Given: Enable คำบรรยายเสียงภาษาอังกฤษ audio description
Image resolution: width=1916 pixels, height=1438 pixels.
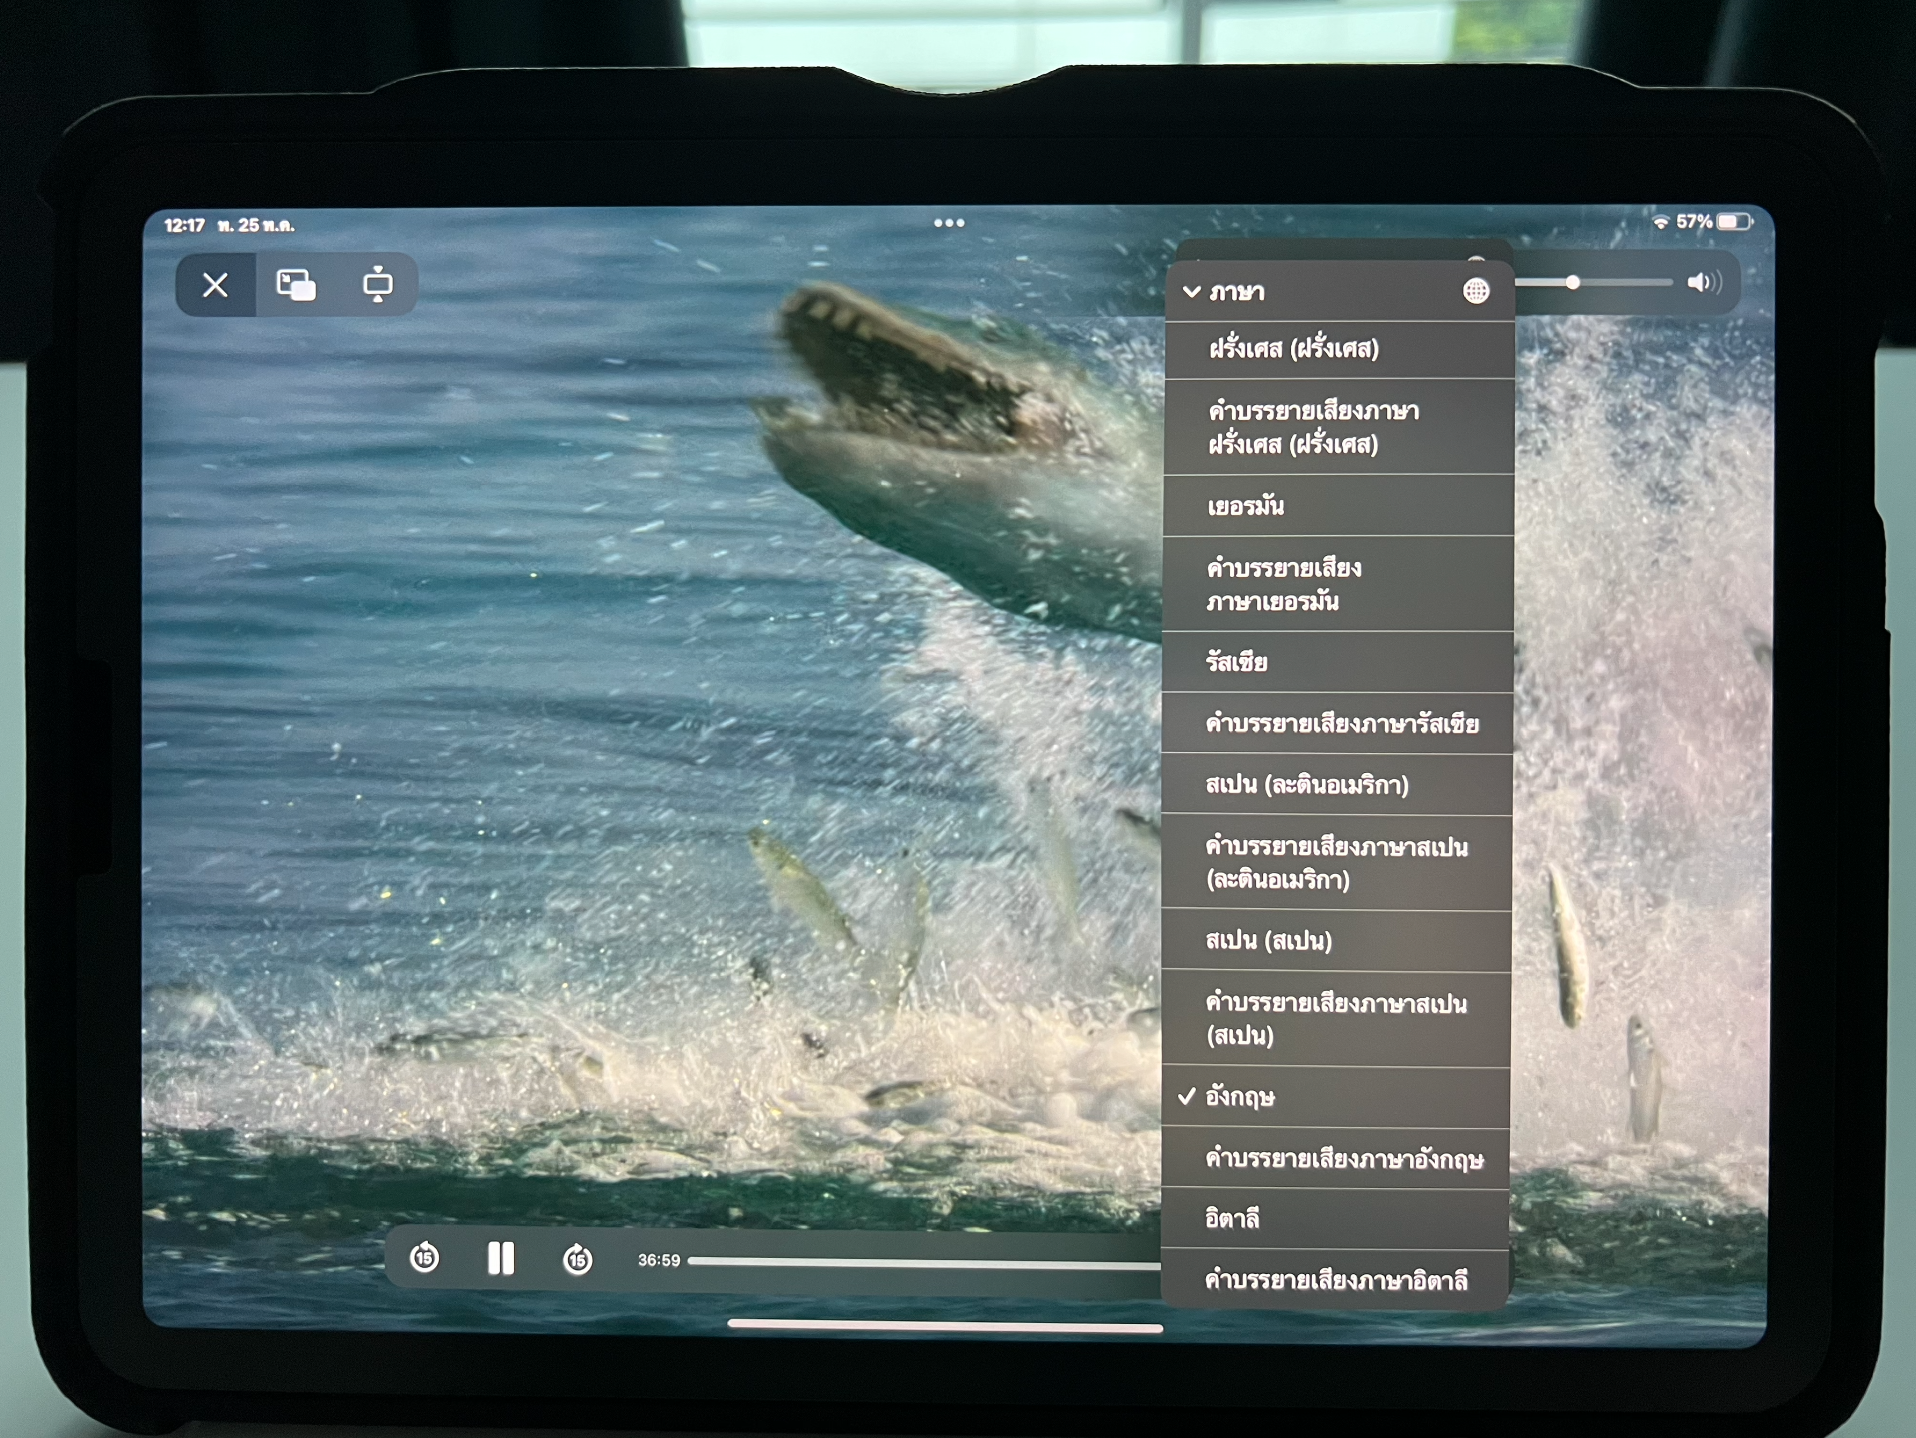Looking at the screenshot, I should (x=1343, y=1159).
